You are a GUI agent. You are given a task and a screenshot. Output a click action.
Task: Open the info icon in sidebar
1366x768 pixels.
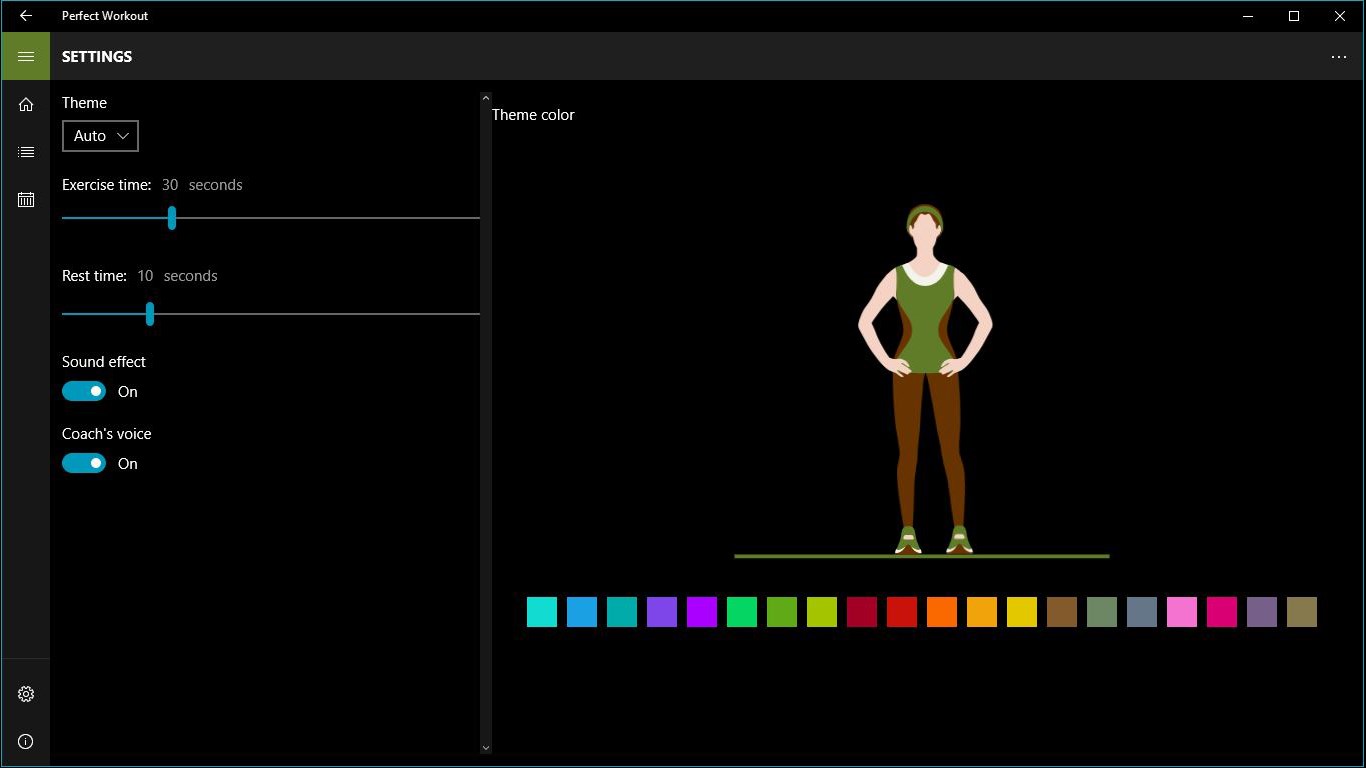click(26, 742)
